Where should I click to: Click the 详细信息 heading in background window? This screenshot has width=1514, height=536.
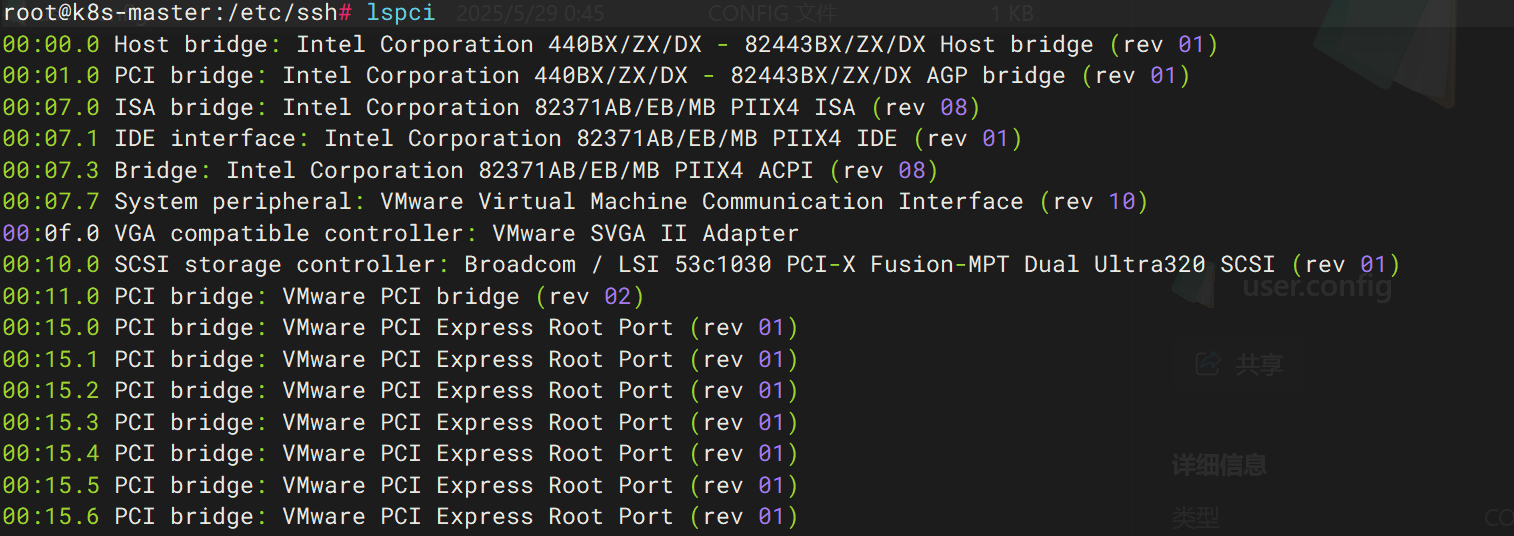(1219, 465)
